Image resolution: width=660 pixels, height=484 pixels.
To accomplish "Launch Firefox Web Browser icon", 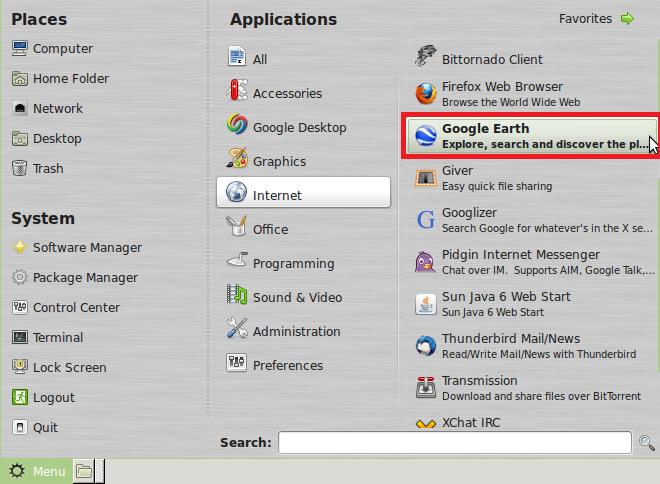I will (426, 94).
